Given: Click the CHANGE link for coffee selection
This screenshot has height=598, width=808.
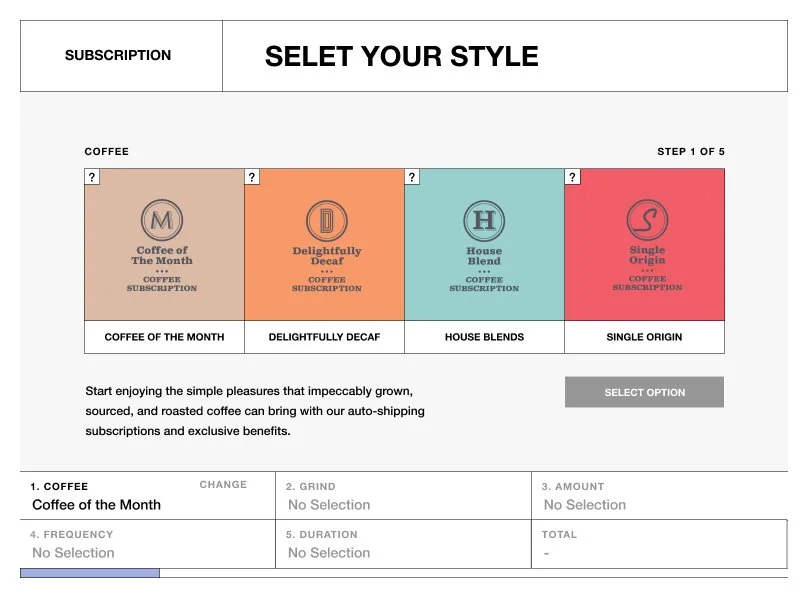Looking at the screenshot, I should pyautogui.click(x=224, y=485).
